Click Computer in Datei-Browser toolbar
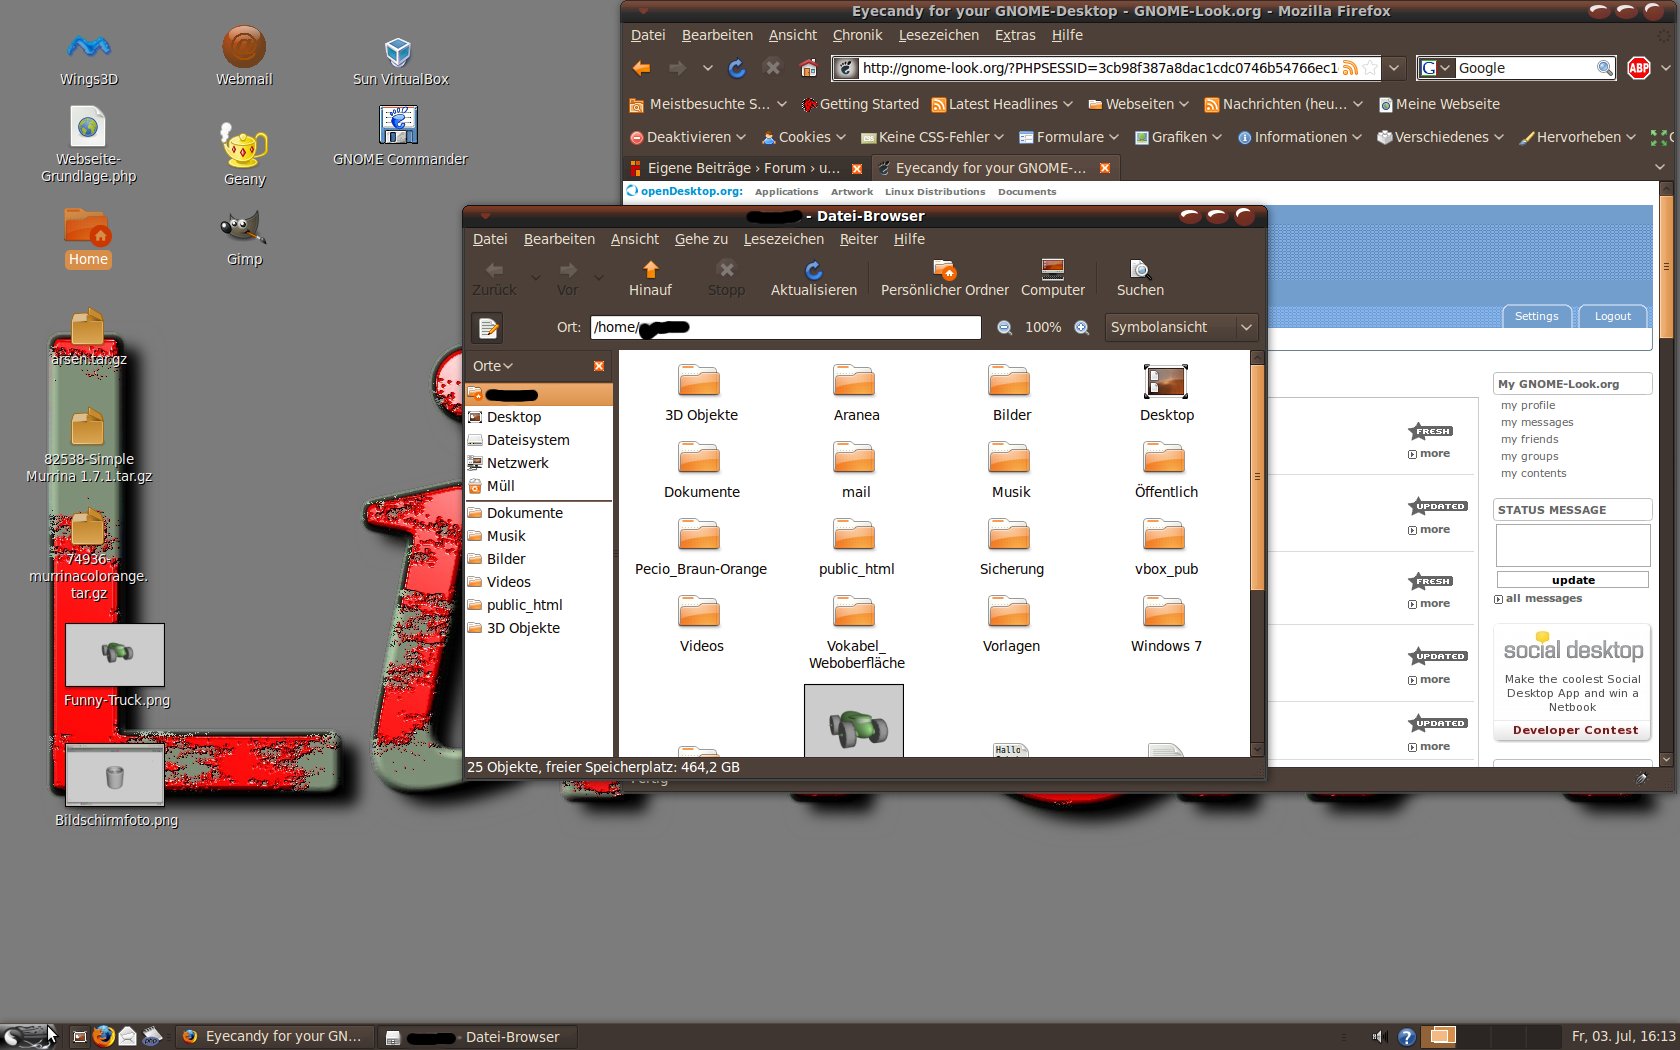This screenshot has height=1050, width=1680. point(1052,278)
